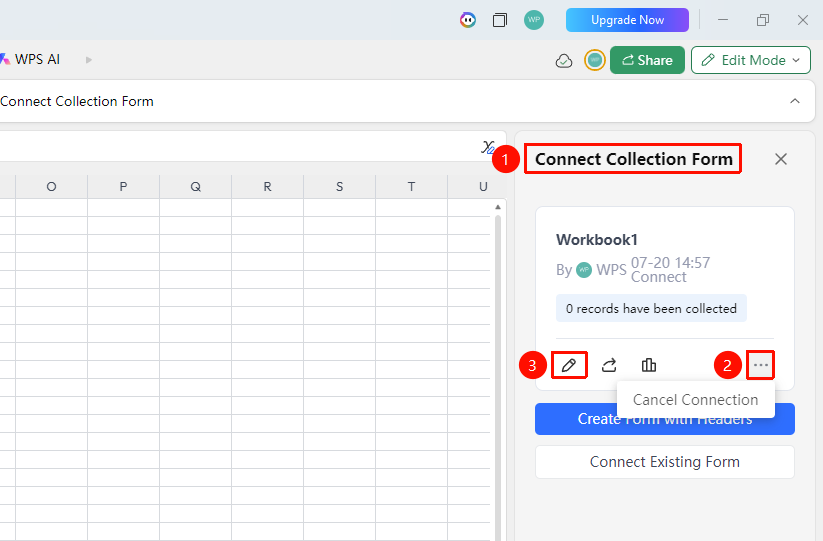Select column O header
The image size is (823, 541).
(51, 186)
